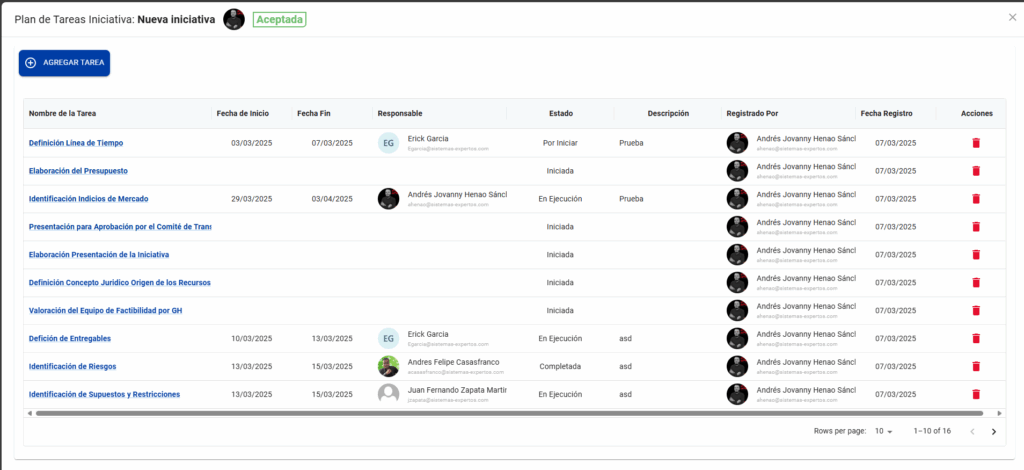Go to previous page of tasks
This screenshot has height=470, width=1024.
click(970, 432)
